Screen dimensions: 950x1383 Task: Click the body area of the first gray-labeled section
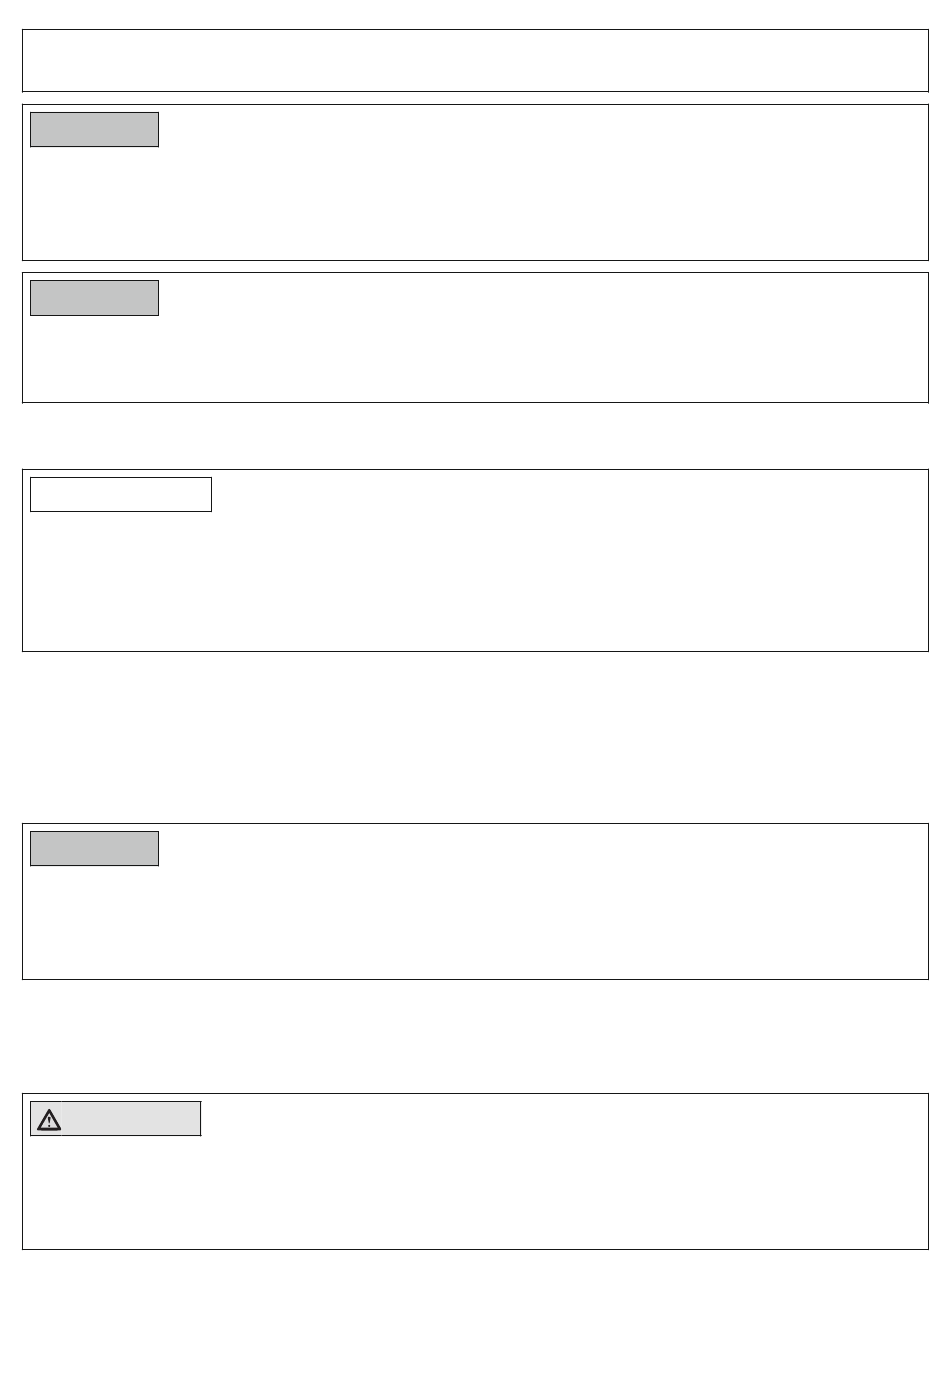pyautogui.click(x=475, y=203)
